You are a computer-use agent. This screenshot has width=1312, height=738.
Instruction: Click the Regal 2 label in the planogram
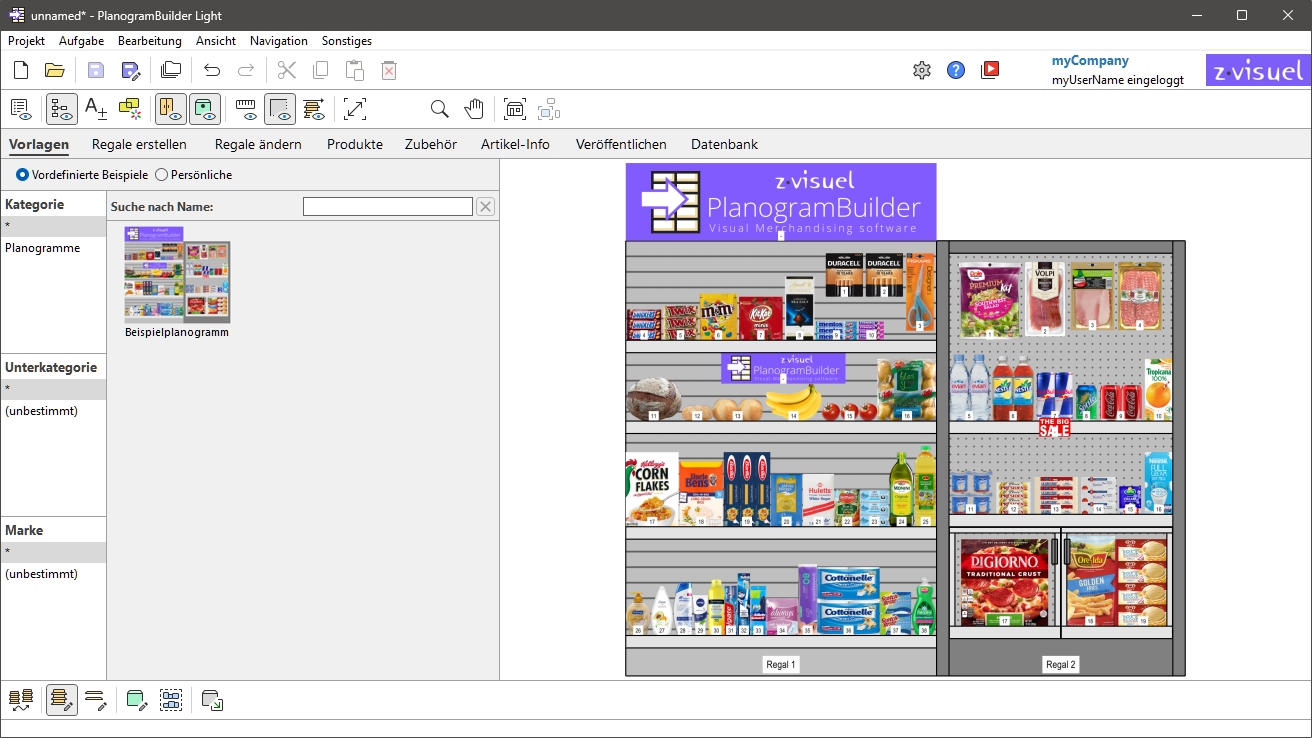[x=1061, y=664]
